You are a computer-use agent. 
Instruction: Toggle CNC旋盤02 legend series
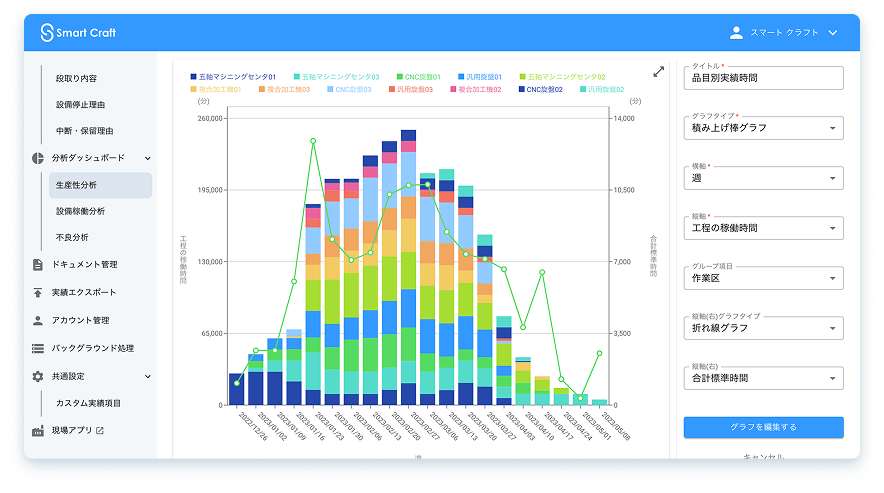coord(541,89)
